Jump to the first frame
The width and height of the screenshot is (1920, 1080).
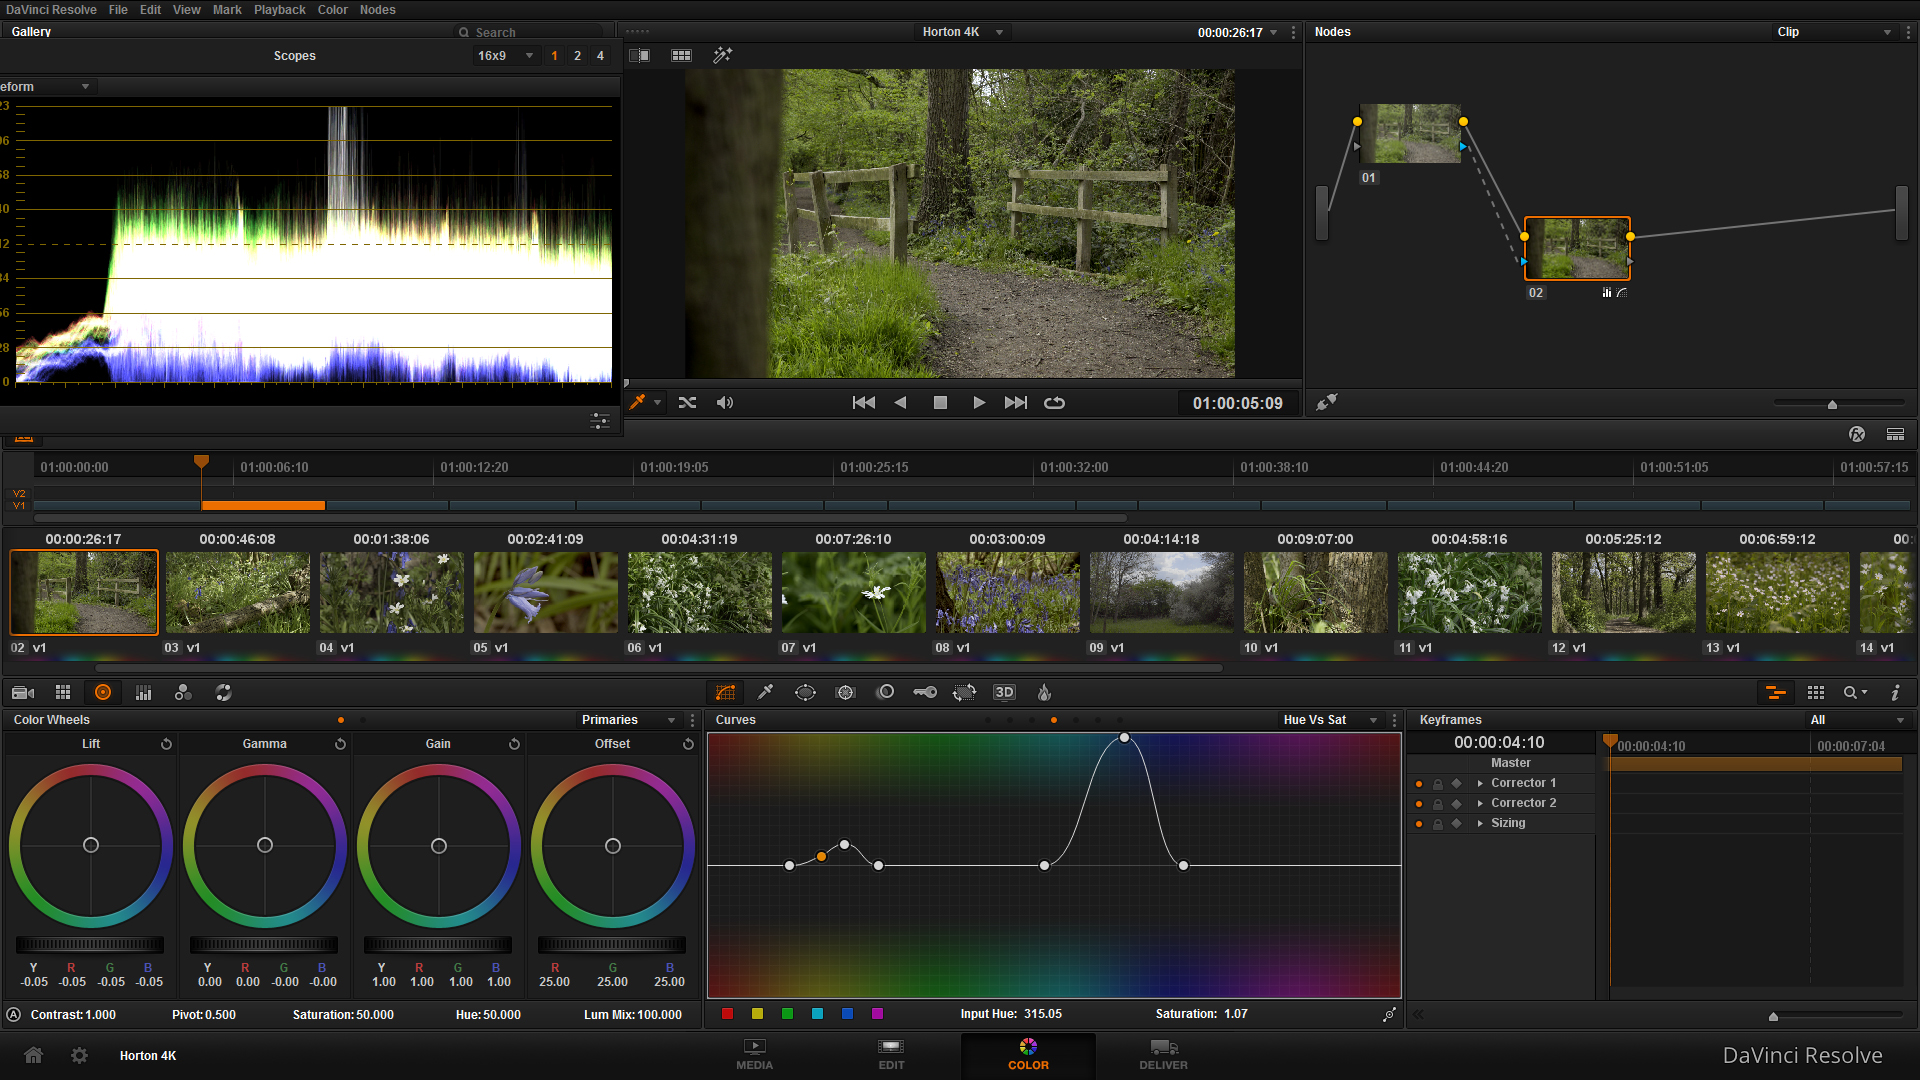(863, 402)
